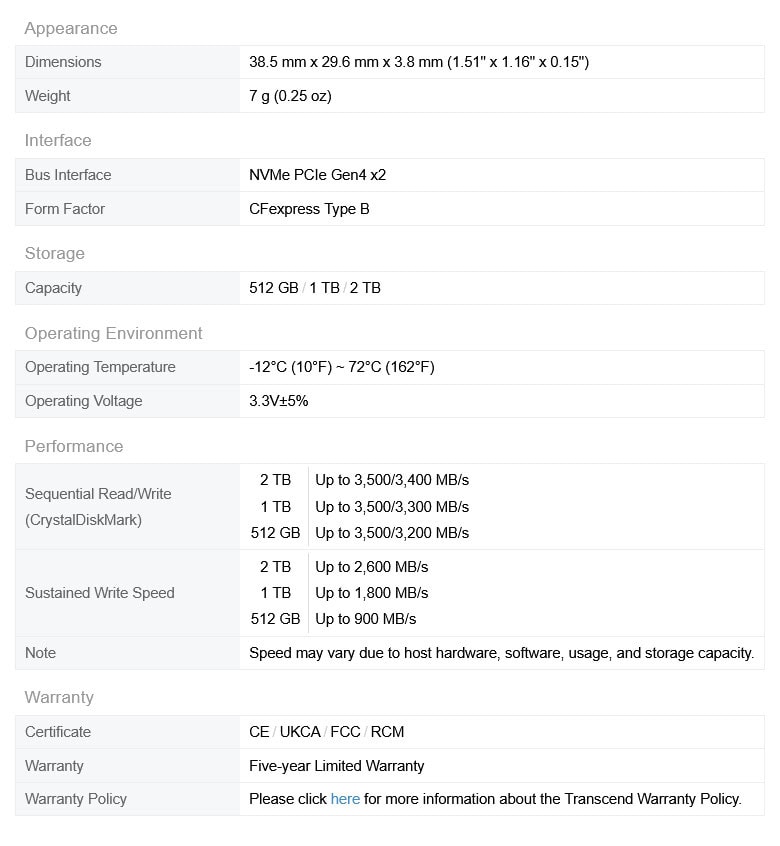
Task: Click the "here" warranty policy link
Action: pos(345,799)
